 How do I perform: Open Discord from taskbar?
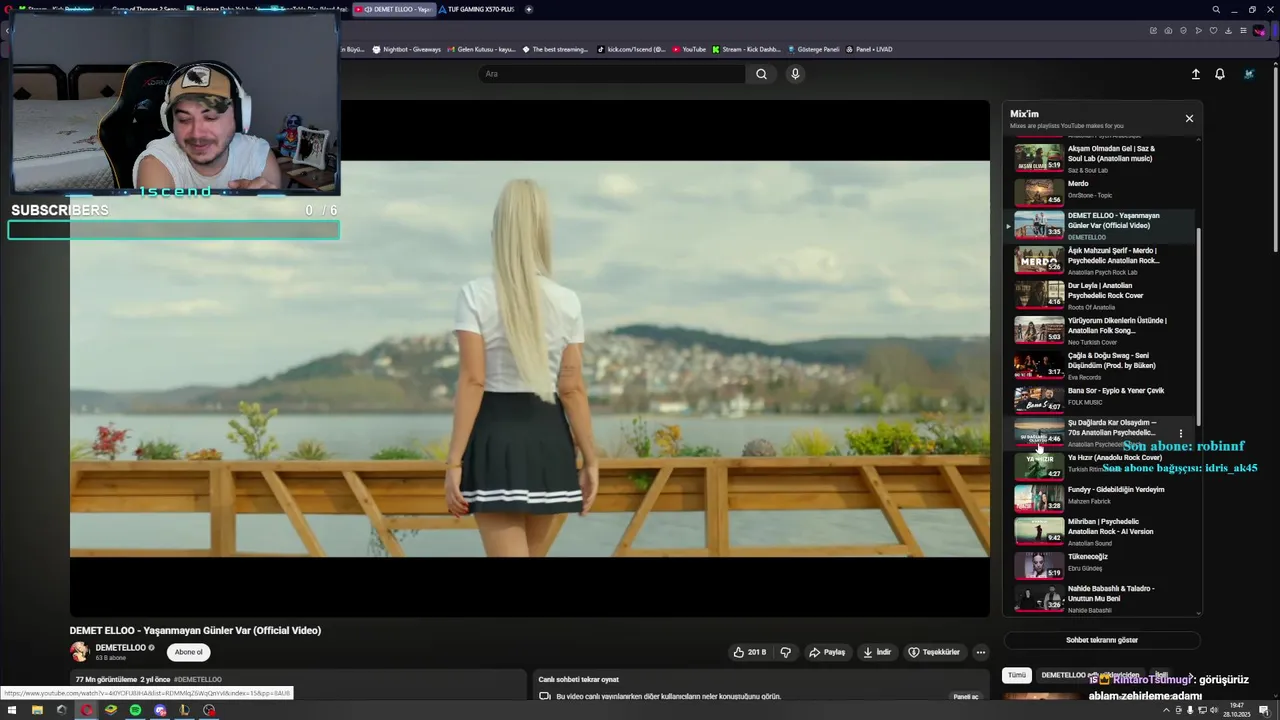click(160, 710)
